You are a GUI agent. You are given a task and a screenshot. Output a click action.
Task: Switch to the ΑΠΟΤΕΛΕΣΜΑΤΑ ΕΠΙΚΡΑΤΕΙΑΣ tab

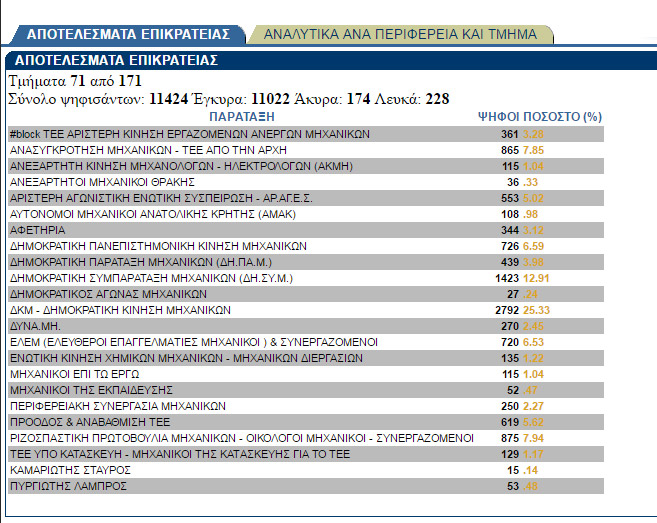tap(128, 34)
